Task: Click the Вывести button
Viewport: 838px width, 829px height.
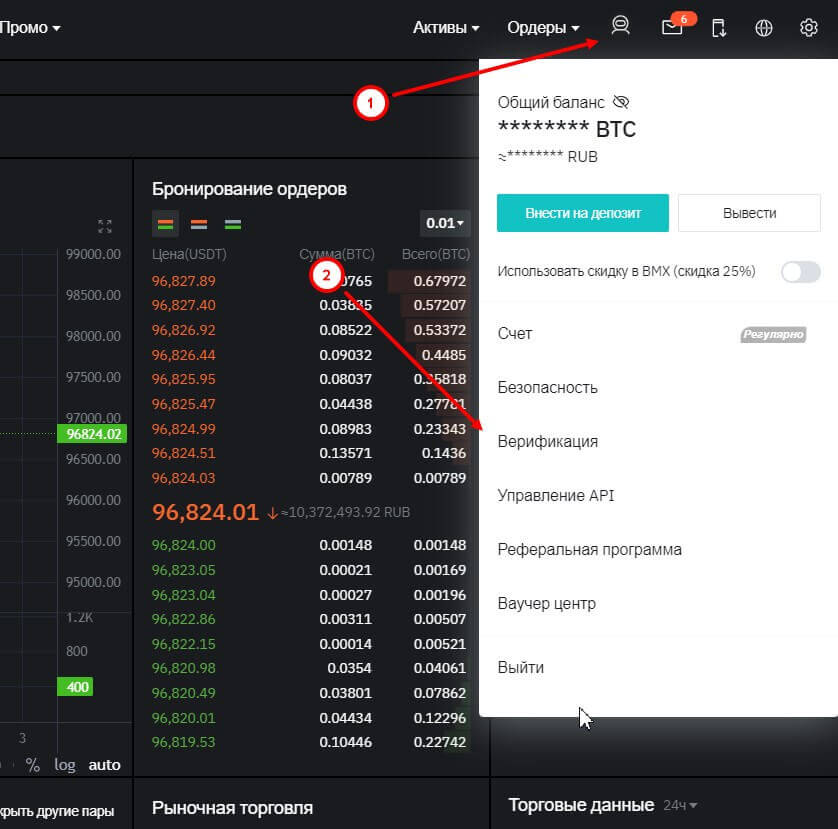Action: [x=749, y=213]
